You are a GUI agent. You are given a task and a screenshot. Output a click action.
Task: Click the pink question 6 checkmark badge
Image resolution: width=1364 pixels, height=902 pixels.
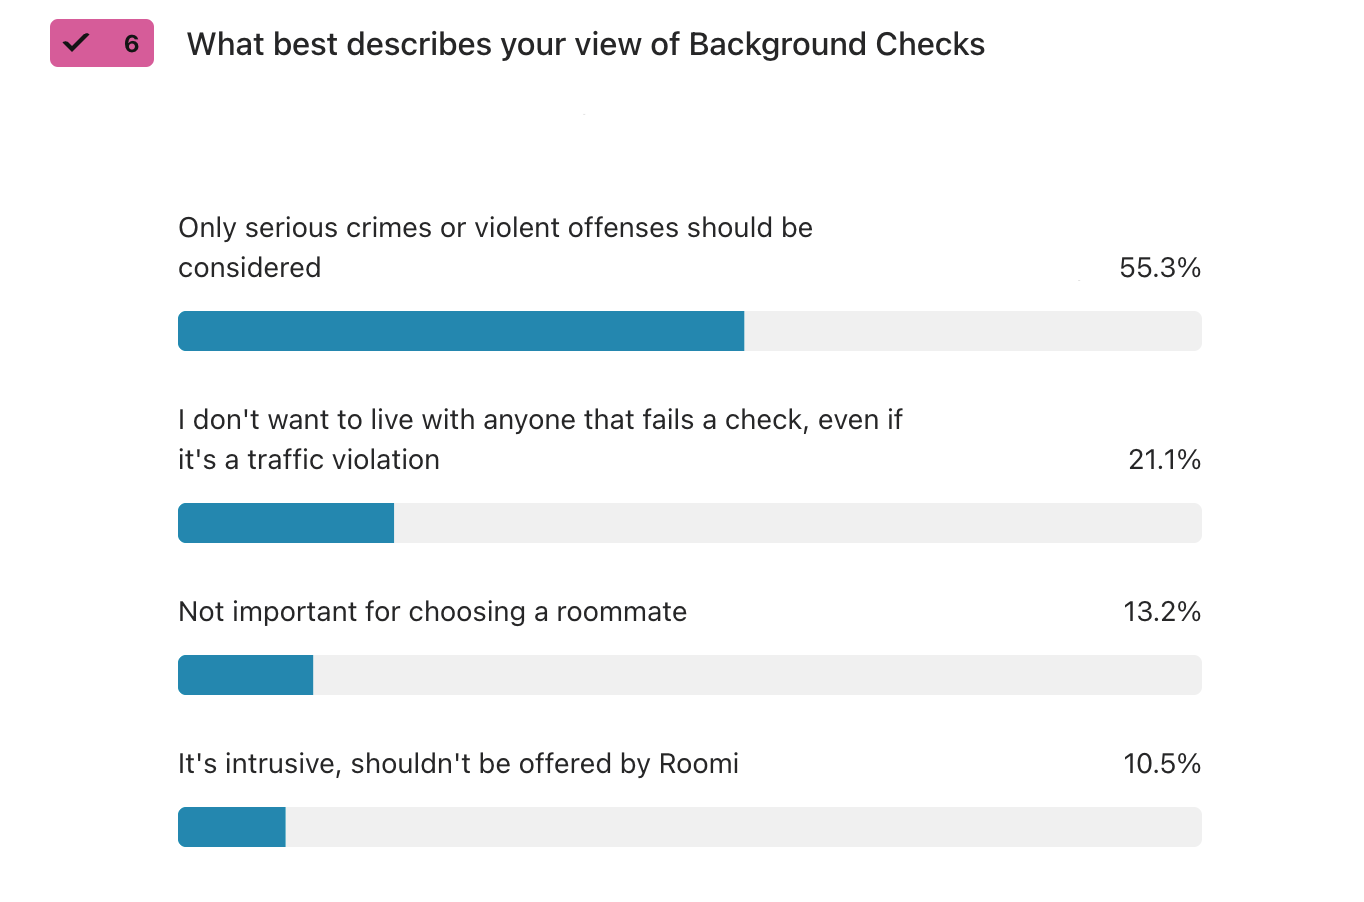pyautogui.click(x=102, y=43)
